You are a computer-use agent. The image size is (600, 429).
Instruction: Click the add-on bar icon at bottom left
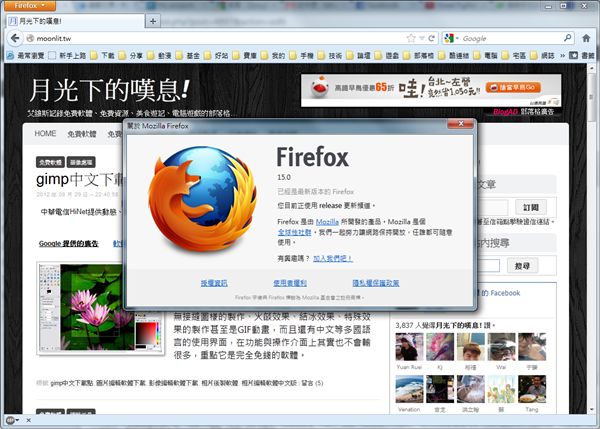pos(12,418)
